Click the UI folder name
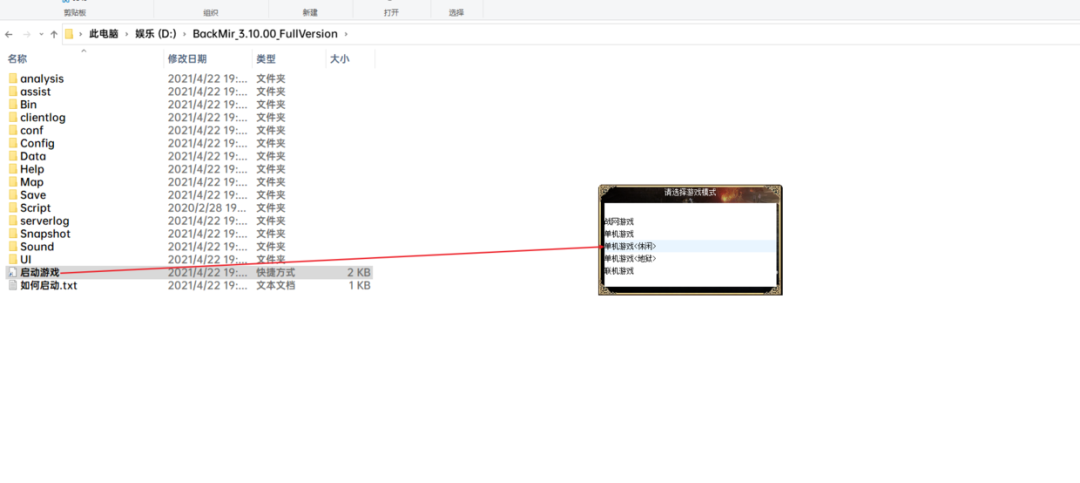 tap(25, 260)
